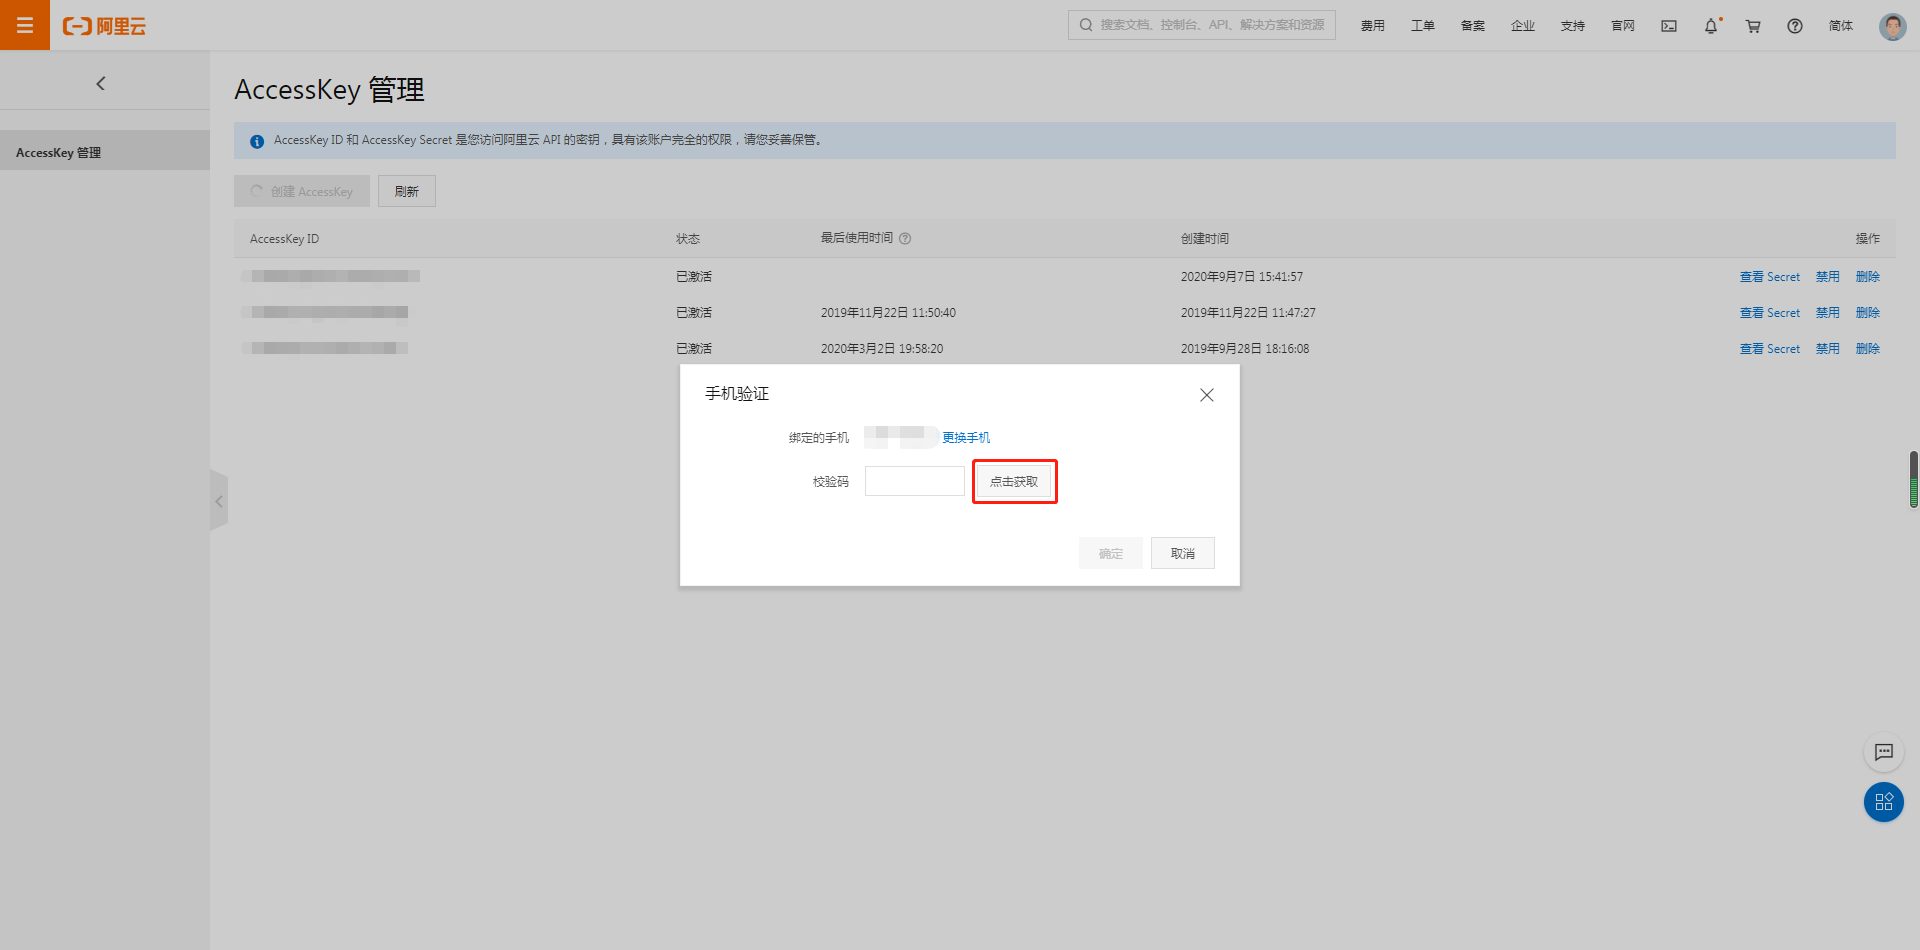The width and height of the screenshot is (1920, 950).
Task: Click the 2020年3月2日 19:58:20 last-used time
Action: pyautogui.click(x=882, y=349)
